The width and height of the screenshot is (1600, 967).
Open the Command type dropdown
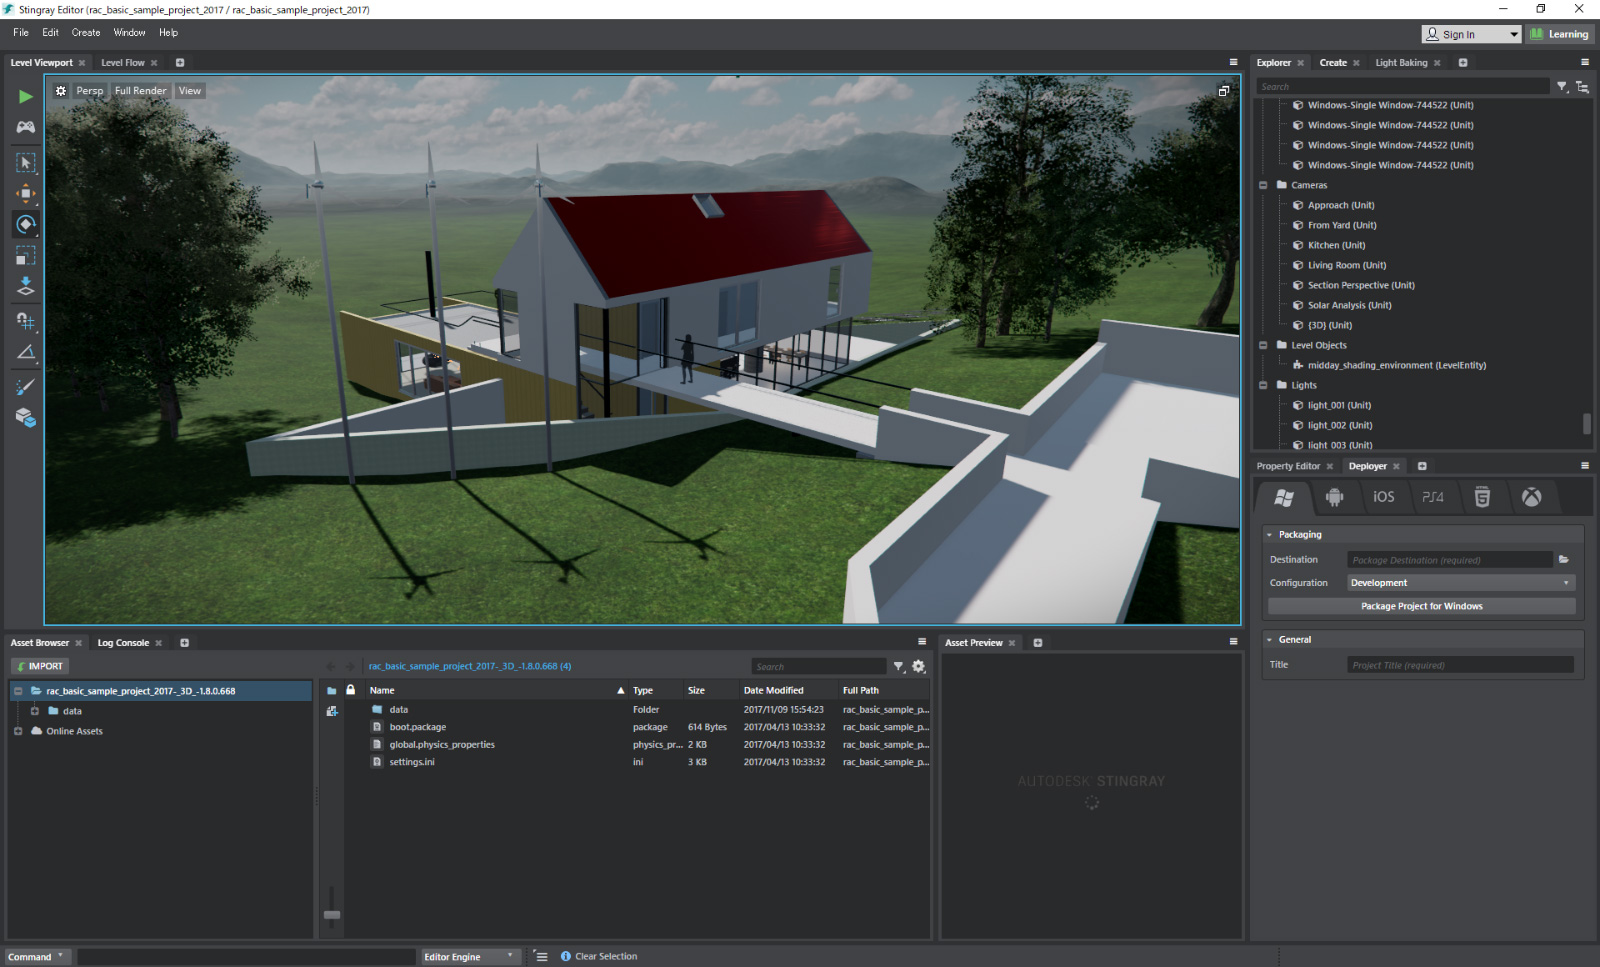point(37,957)
